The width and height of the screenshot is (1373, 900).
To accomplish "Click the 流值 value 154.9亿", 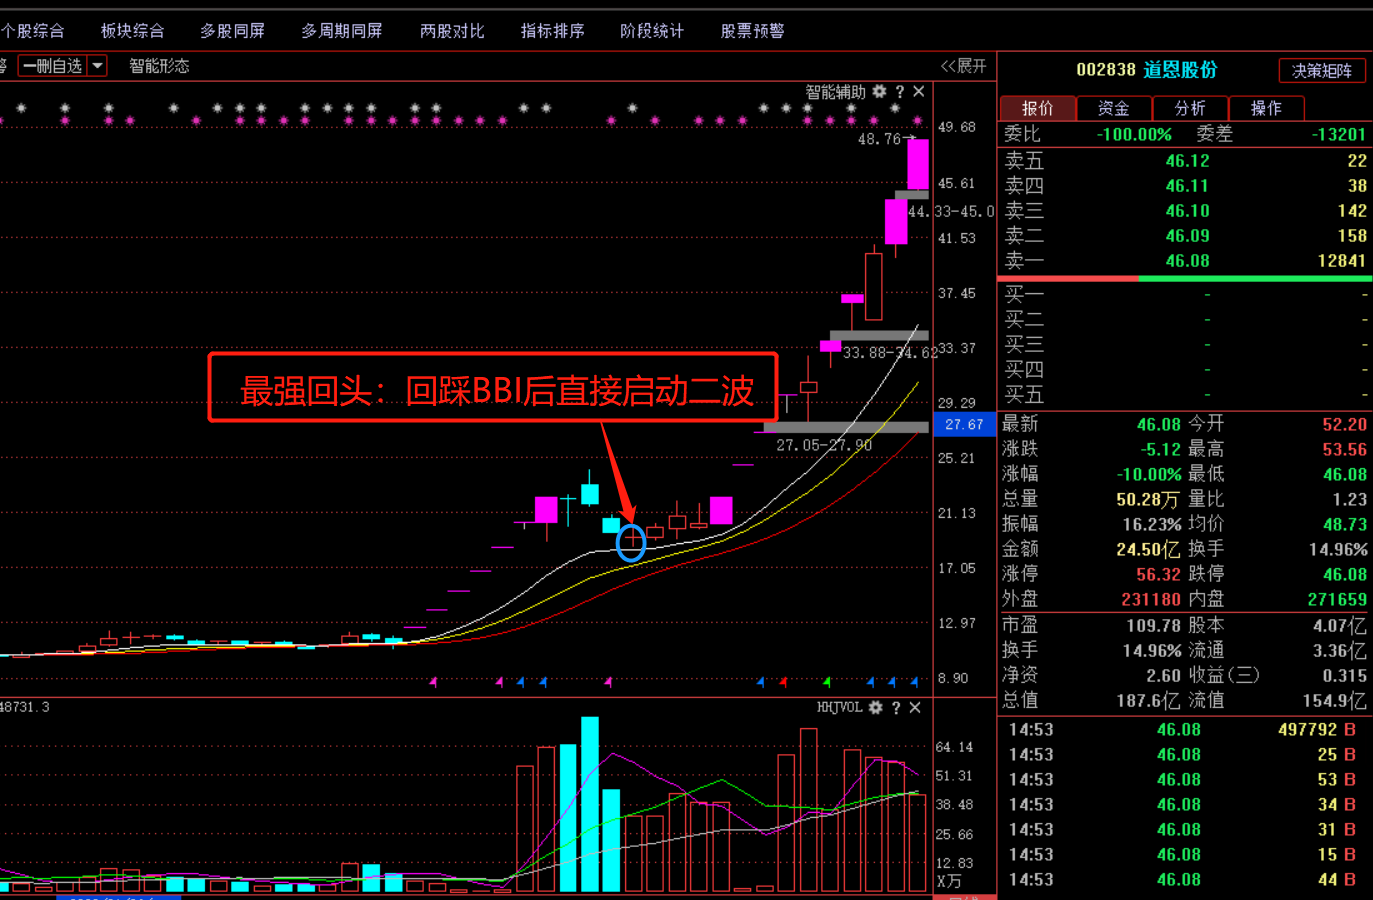I will click(1334, 700).
